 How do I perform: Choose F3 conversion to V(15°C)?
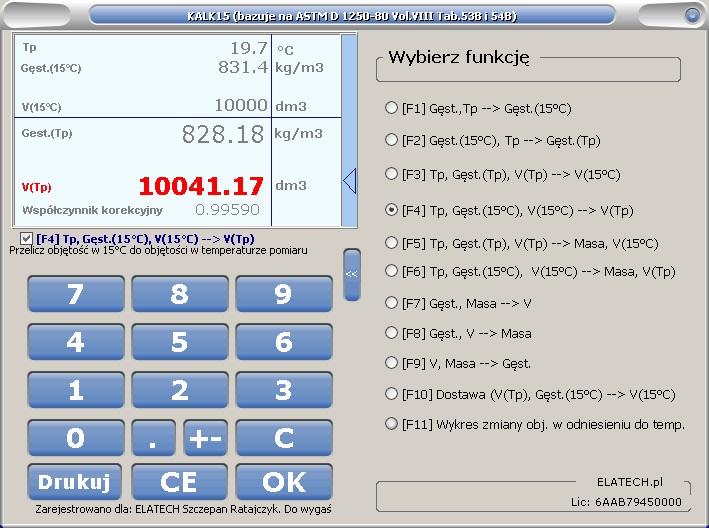click(503, 174)
